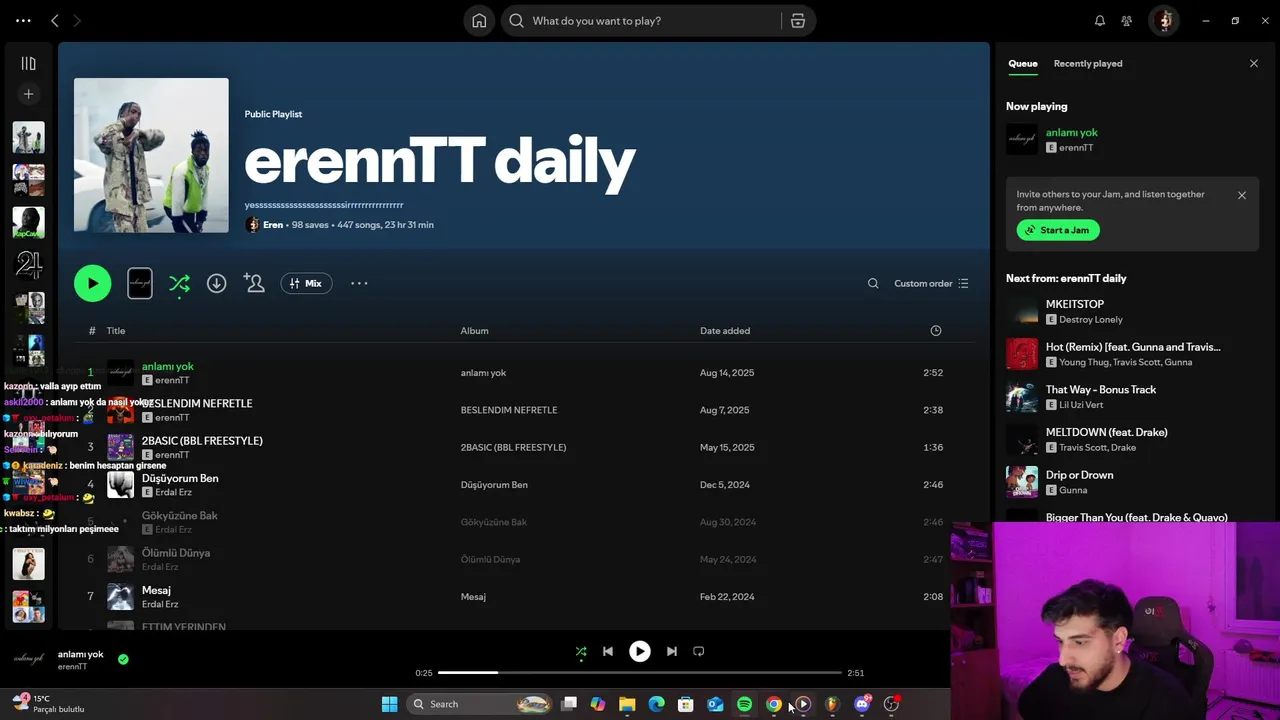The width and height of the screenshot is (1280, 720).
Task: Sort by the duration clock column
Action: click(x=936, y=330)
